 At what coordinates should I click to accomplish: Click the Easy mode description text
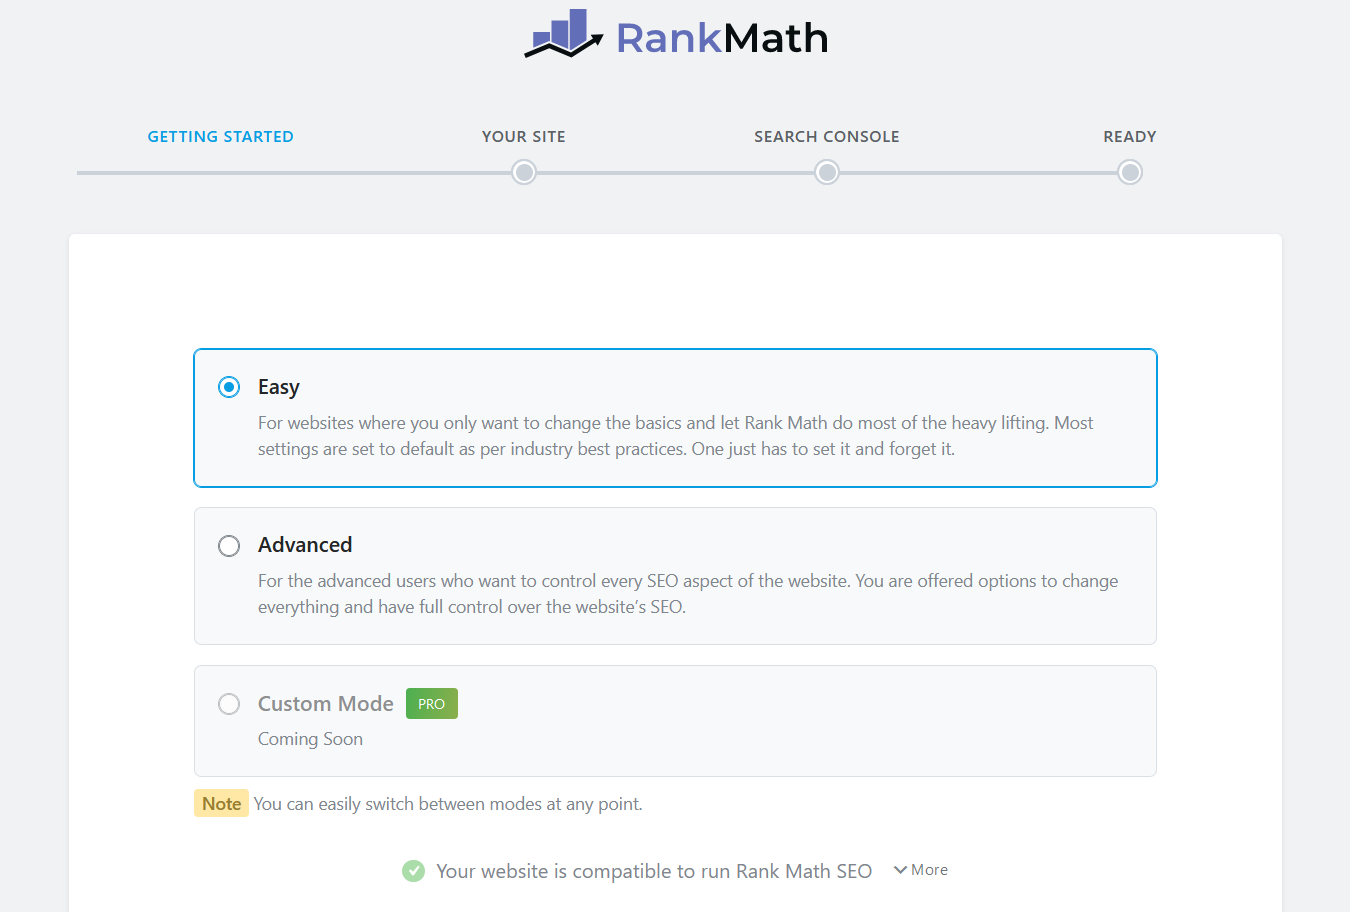tap(675, 436)
